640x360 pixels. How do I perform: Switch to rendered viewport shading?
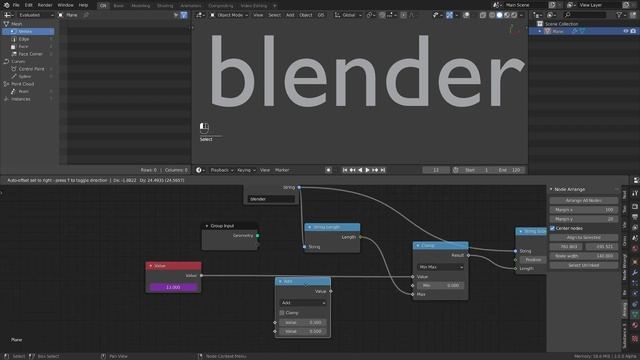[514, 15]
